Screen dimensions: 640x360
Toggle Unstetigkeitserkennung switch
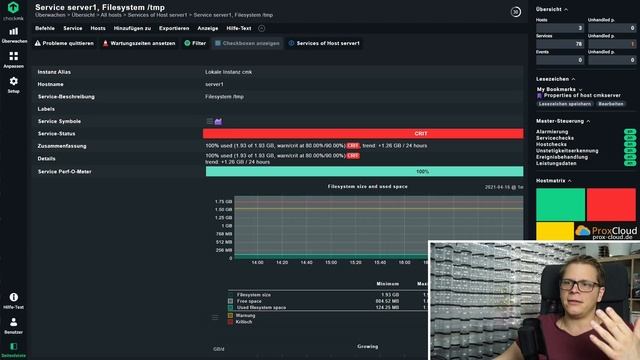pyautogui.click(x=629, y=151)
